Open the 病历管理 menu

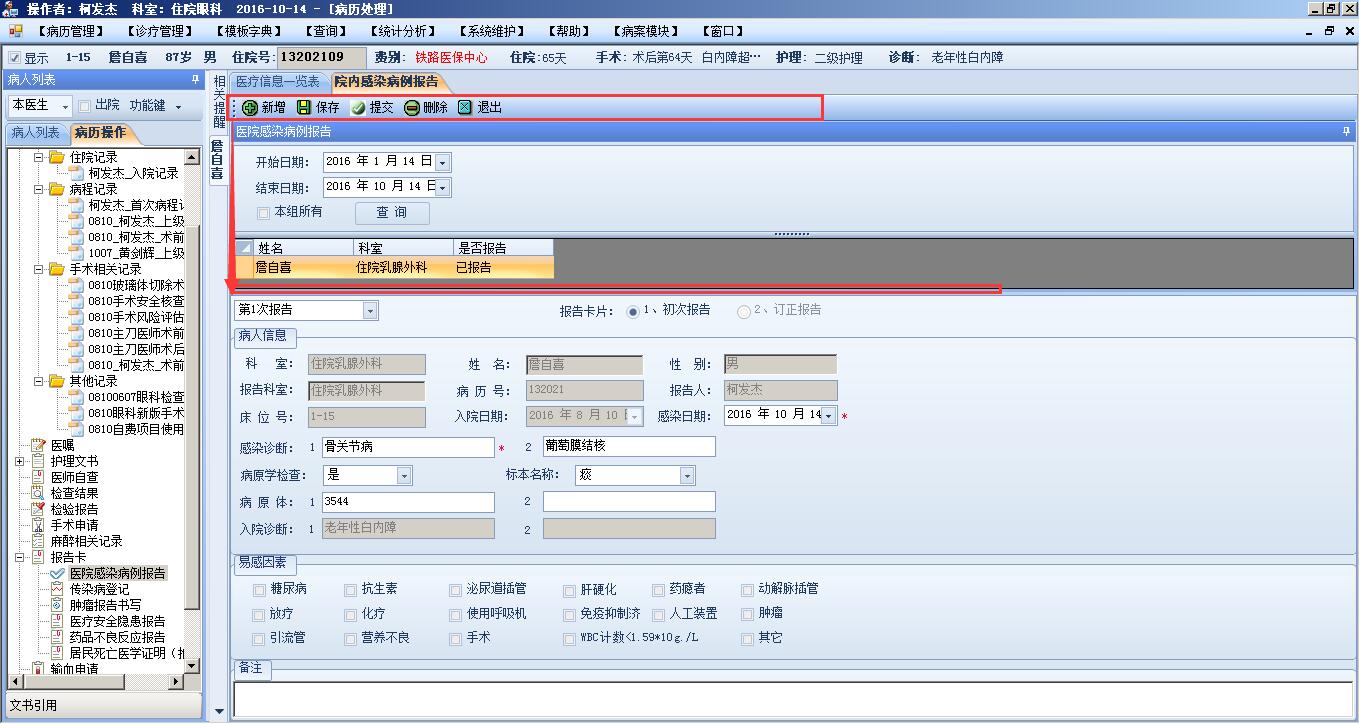click(x=69, y=31)
